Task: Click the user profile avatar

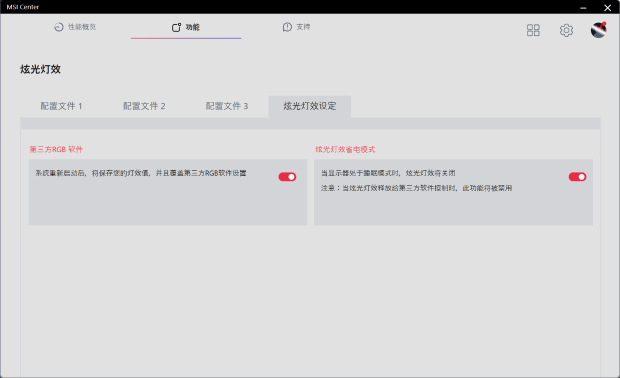Action: pyautogui.click(x=599, y=30)
